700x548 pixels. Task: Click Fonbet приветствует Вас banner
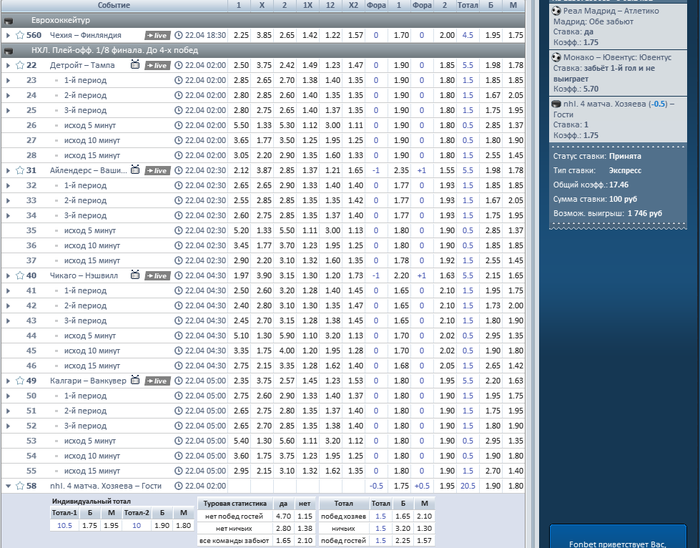(618, 537)
